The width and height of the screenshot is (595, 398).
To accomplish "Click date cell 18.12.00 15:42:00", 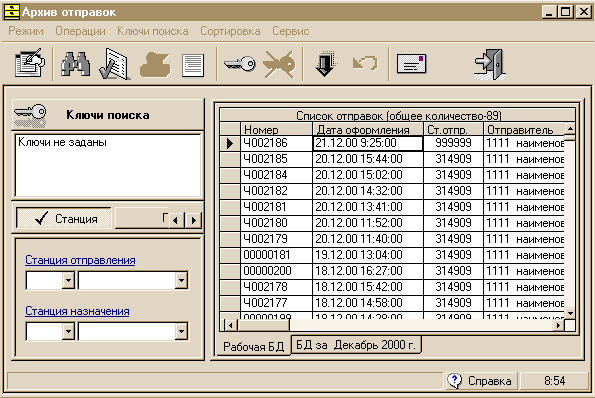I will click(368, 286).
